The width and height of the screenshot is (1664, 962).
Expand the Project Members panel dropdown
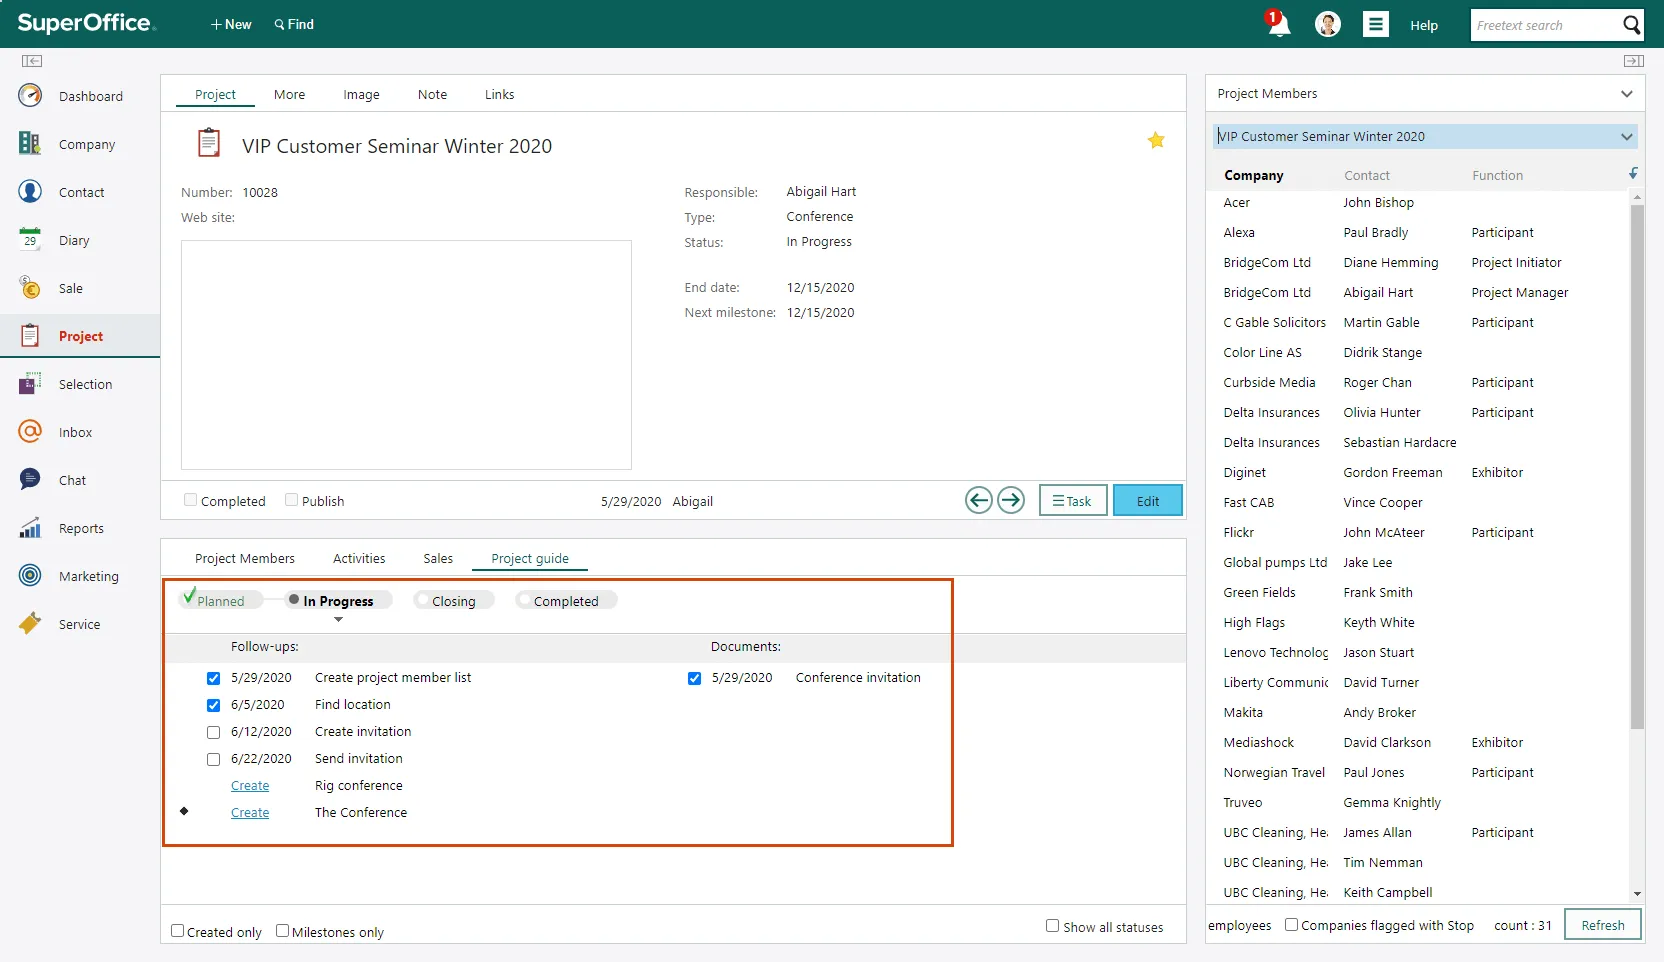click(1627, 94)
